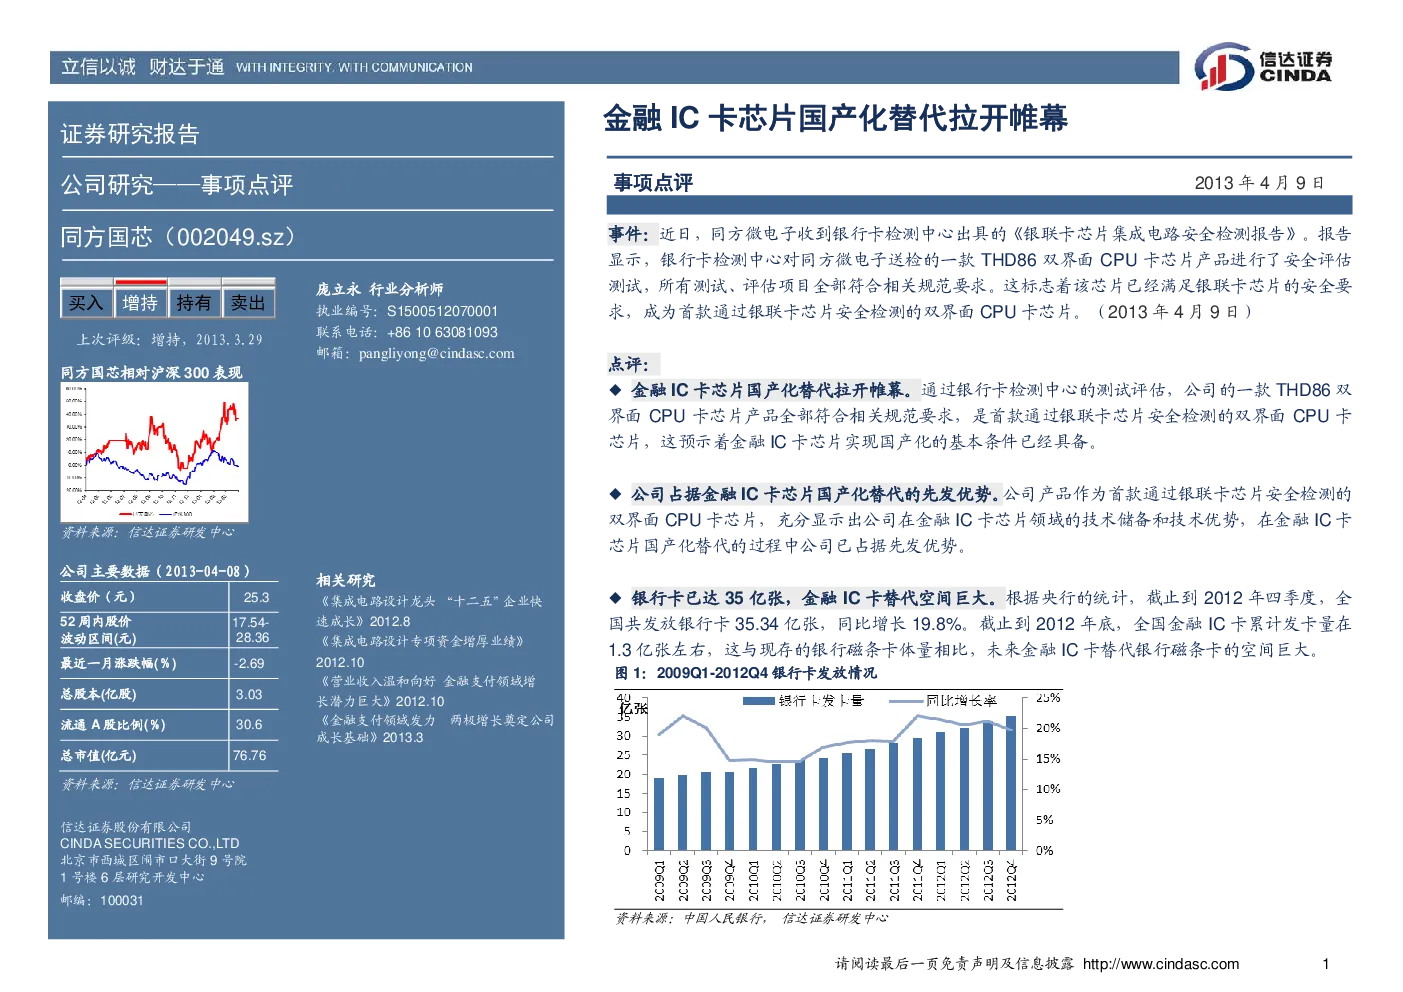Image resolution: width=1403 pixels, height=992 pixels.
Task: Click the 增持 rating box
Action: [140, 302]
